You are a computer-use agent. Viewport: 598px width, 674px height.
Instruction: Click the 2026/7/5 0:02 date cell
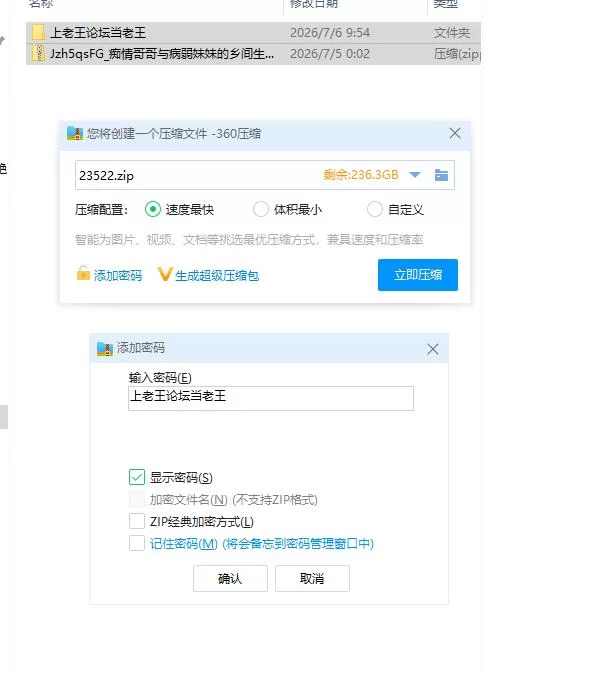tap(330, 54)
